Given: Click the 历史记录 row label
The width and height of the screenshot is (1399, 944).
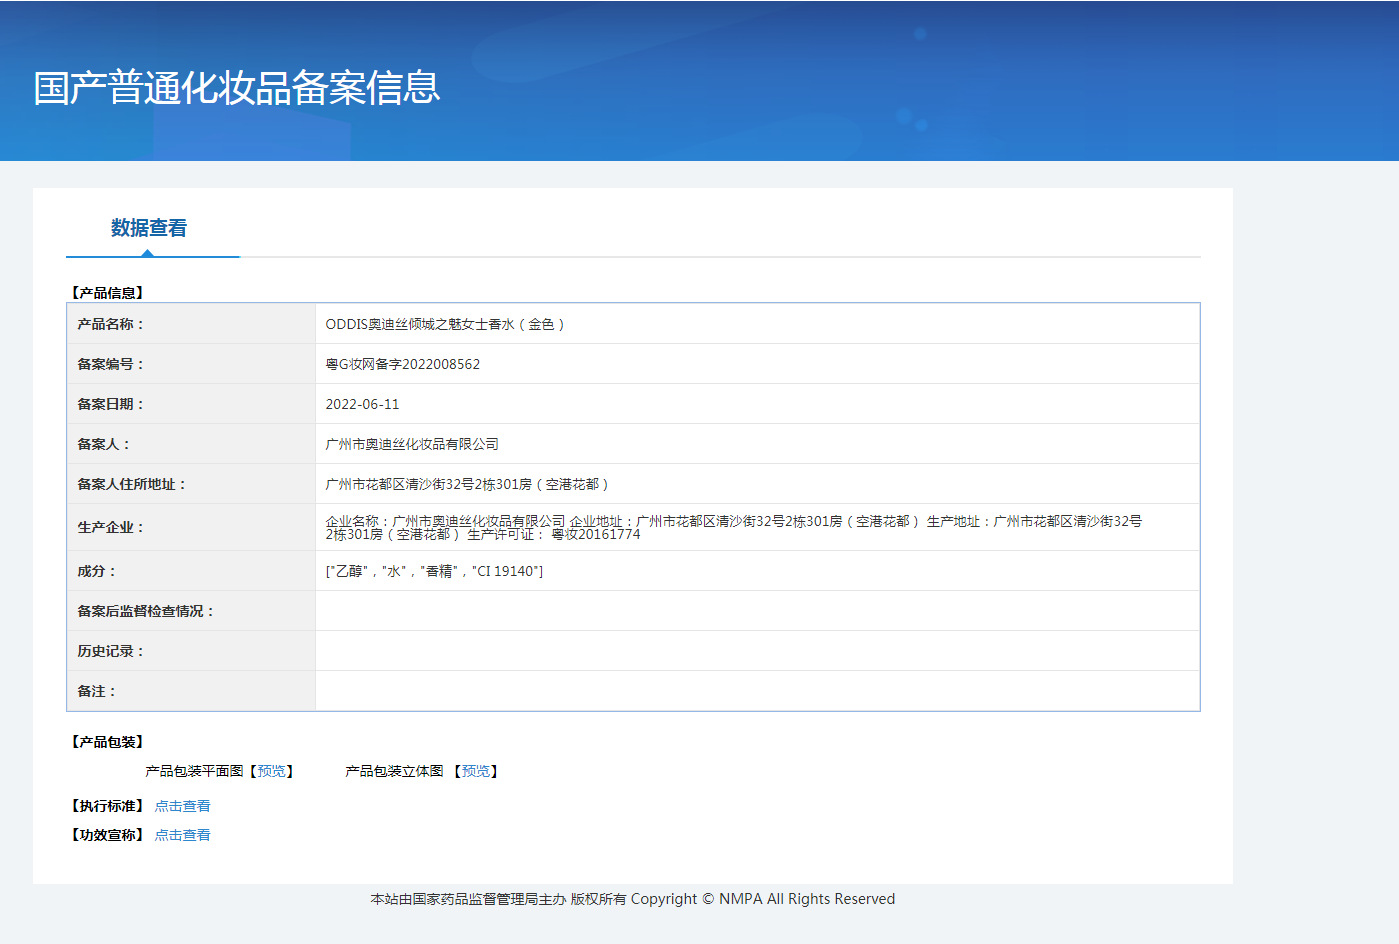Looking at the screenshot, I should (111, 651).
